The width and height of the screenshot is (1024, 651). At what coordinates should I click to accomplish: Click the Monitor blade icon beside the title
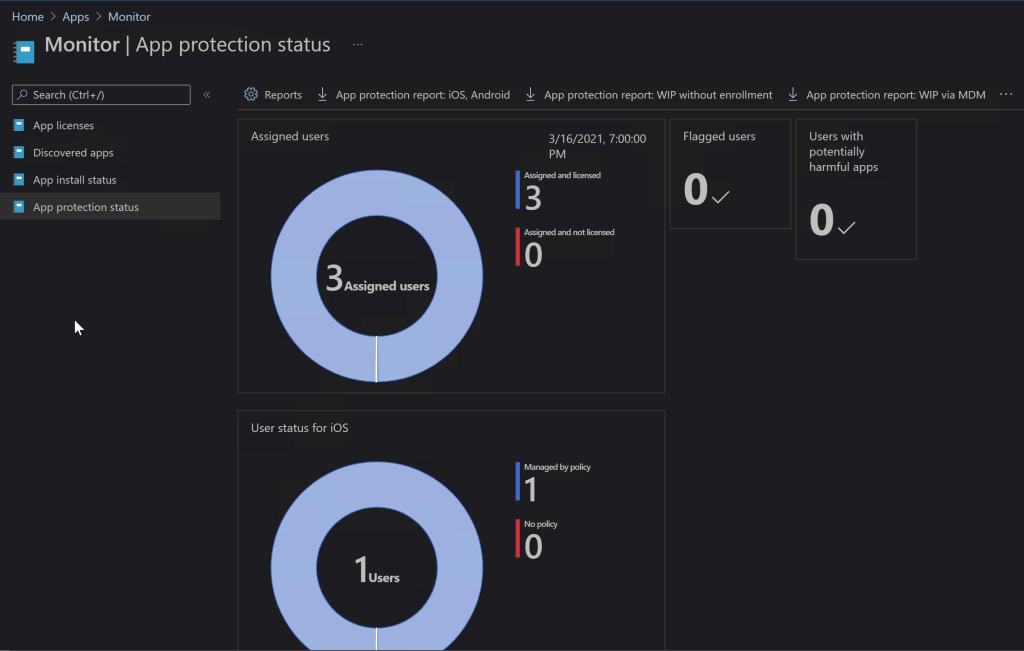pos(23,50)
